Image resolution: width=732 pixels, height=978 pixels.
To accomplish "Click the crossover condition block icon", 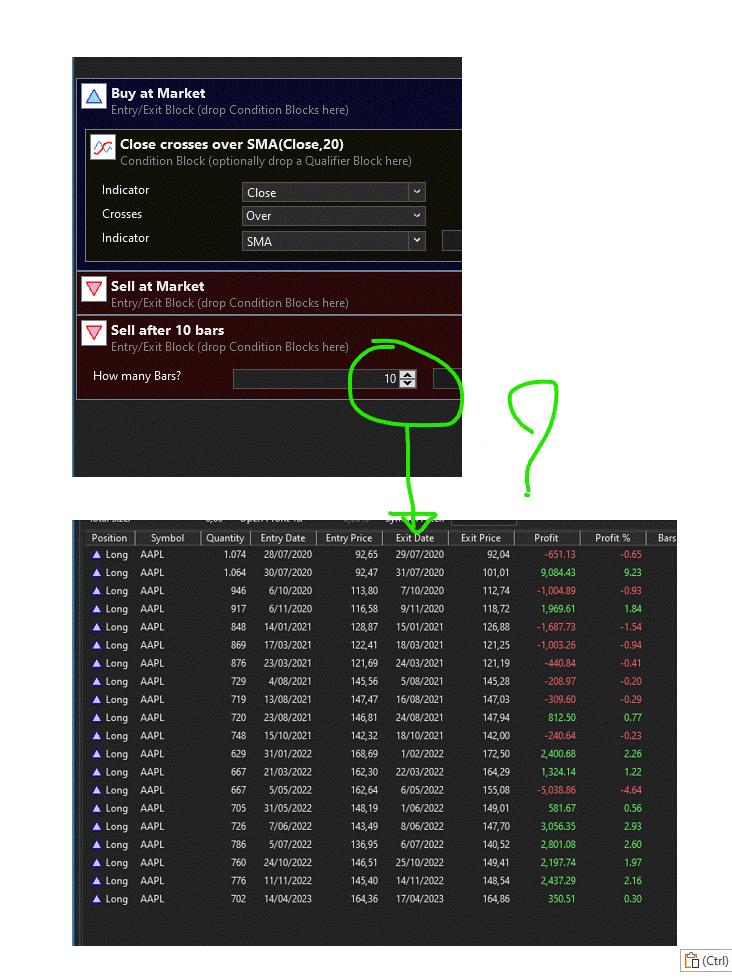I will click(x=102, y=148).
